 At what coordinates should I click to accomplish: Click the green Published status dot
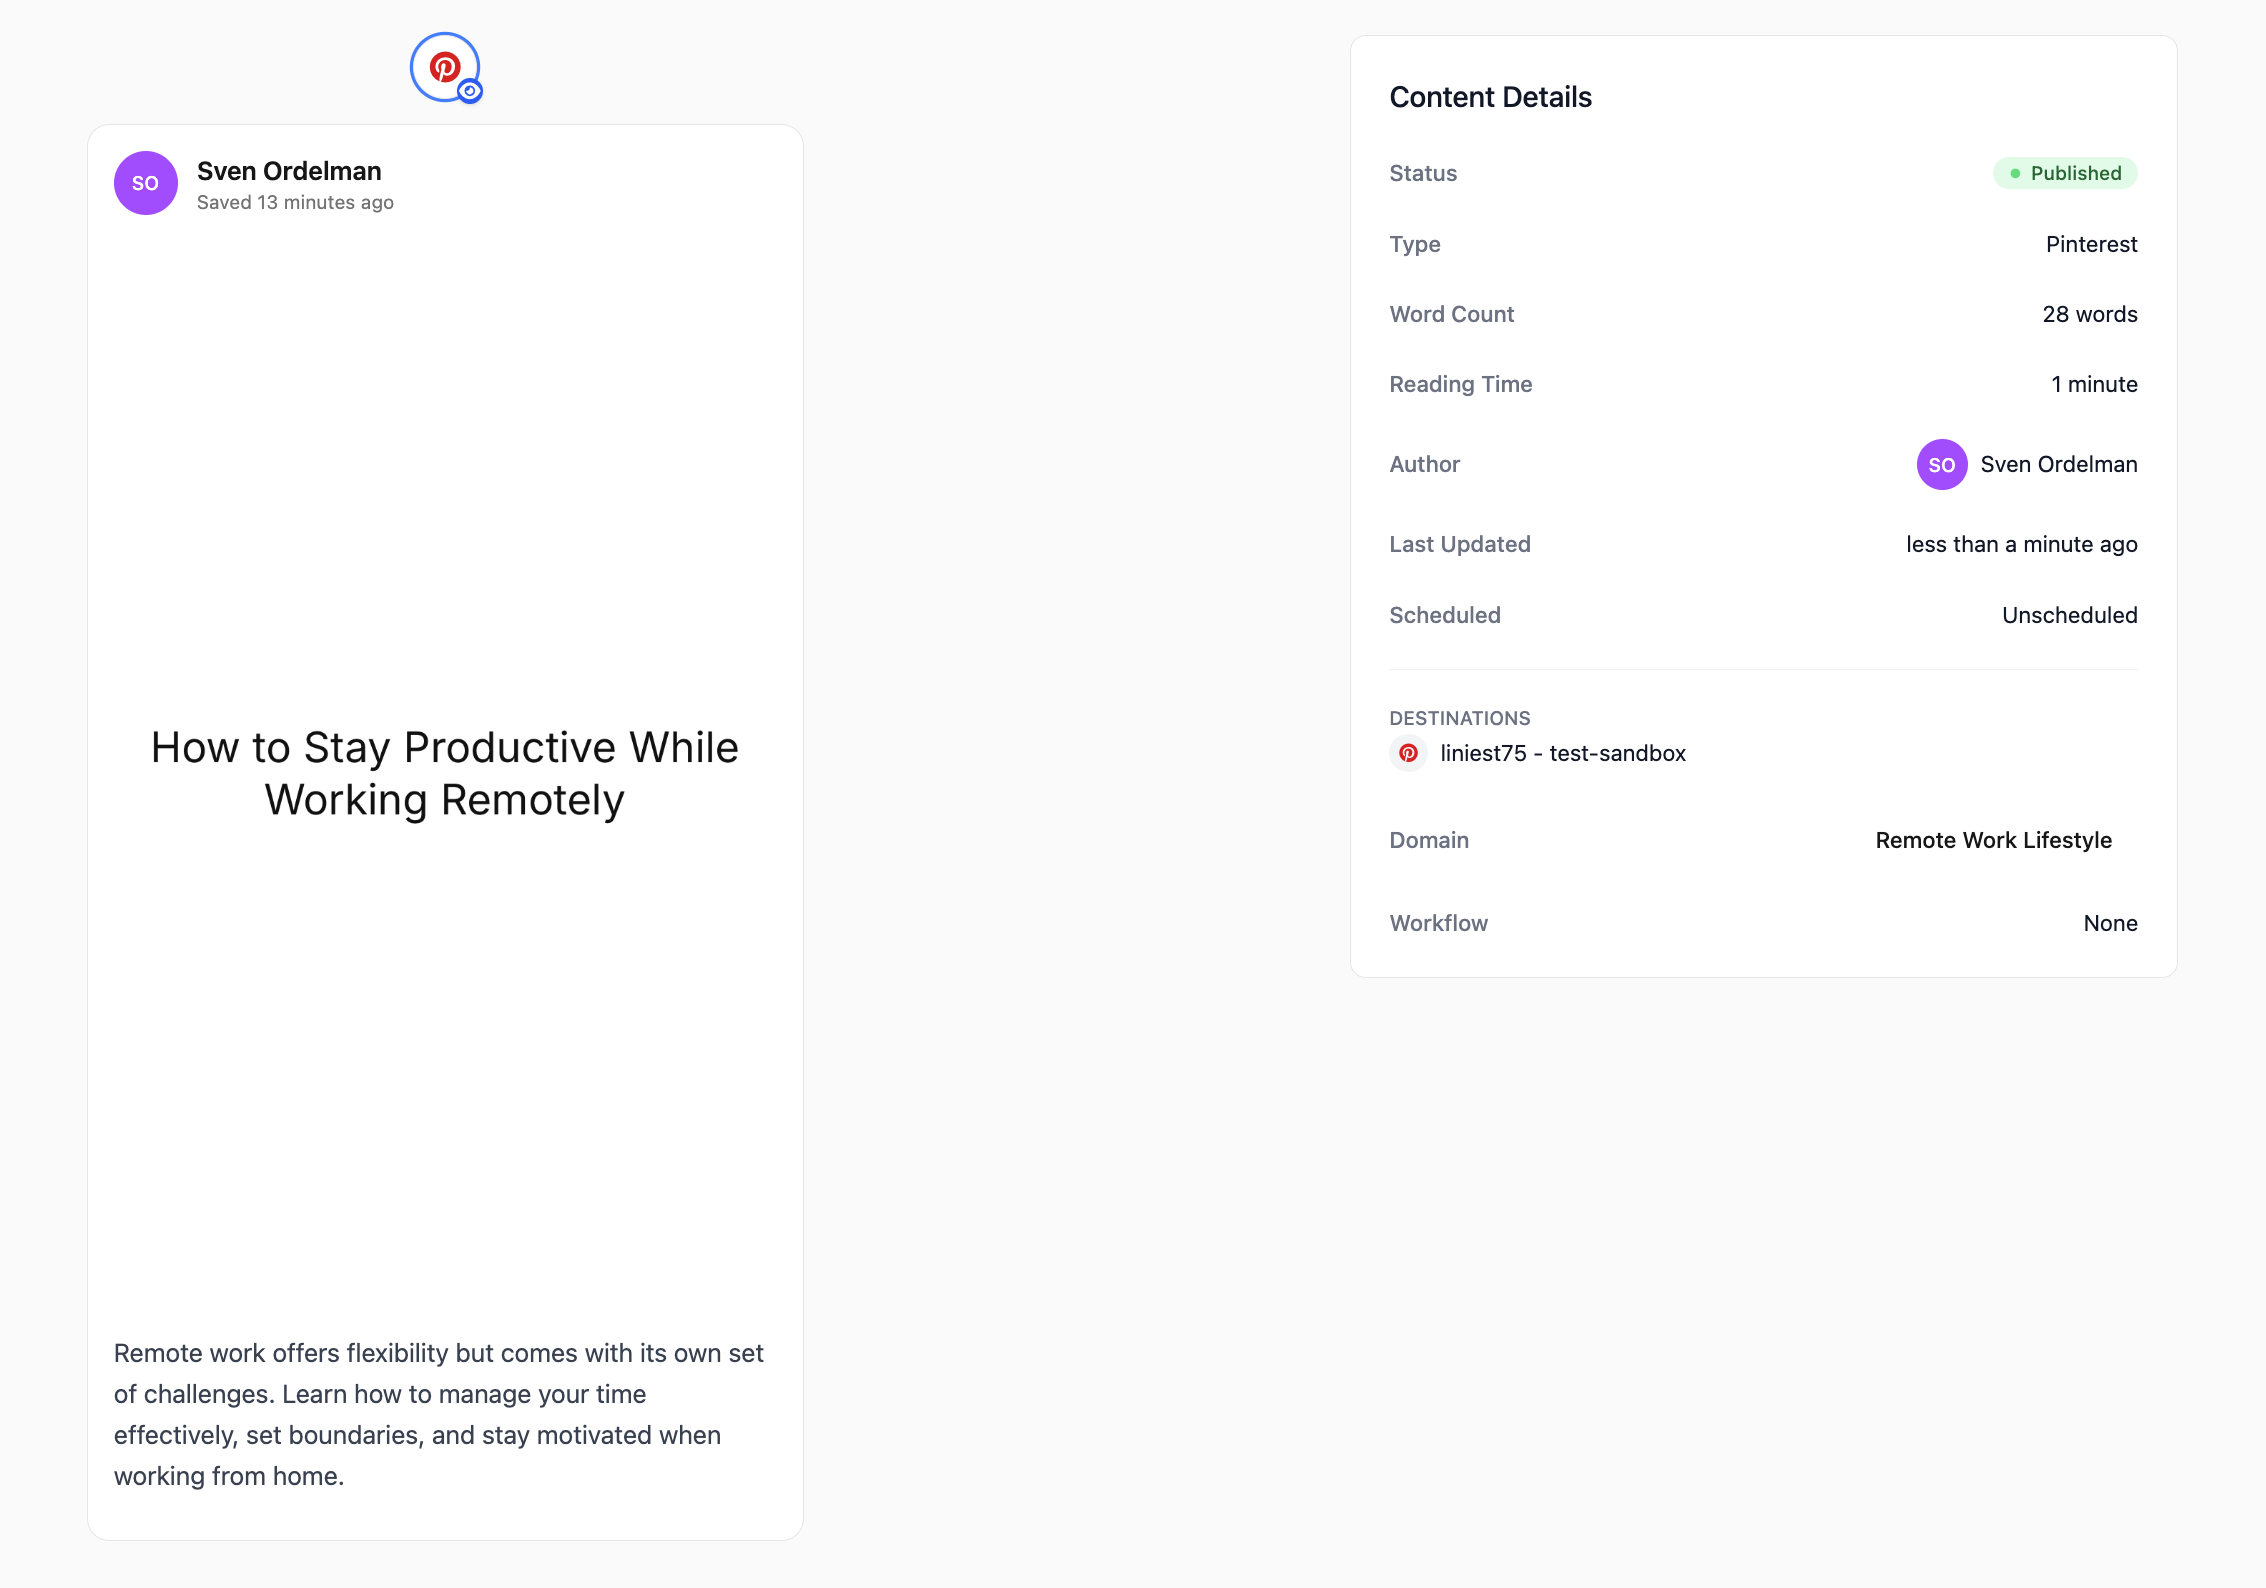(x=2015, y=173)
